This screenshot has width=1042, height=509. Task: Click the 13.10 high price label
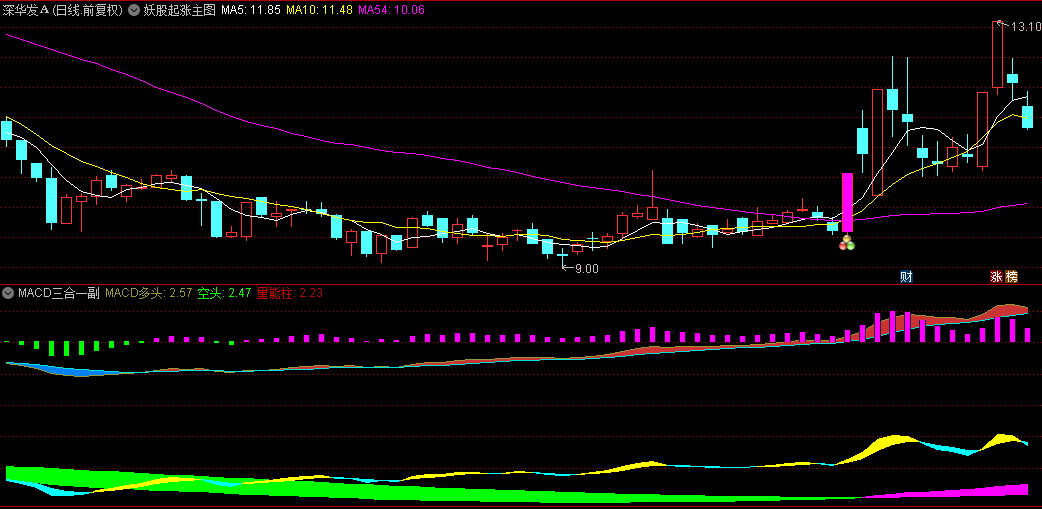(x=1025, y=27)
